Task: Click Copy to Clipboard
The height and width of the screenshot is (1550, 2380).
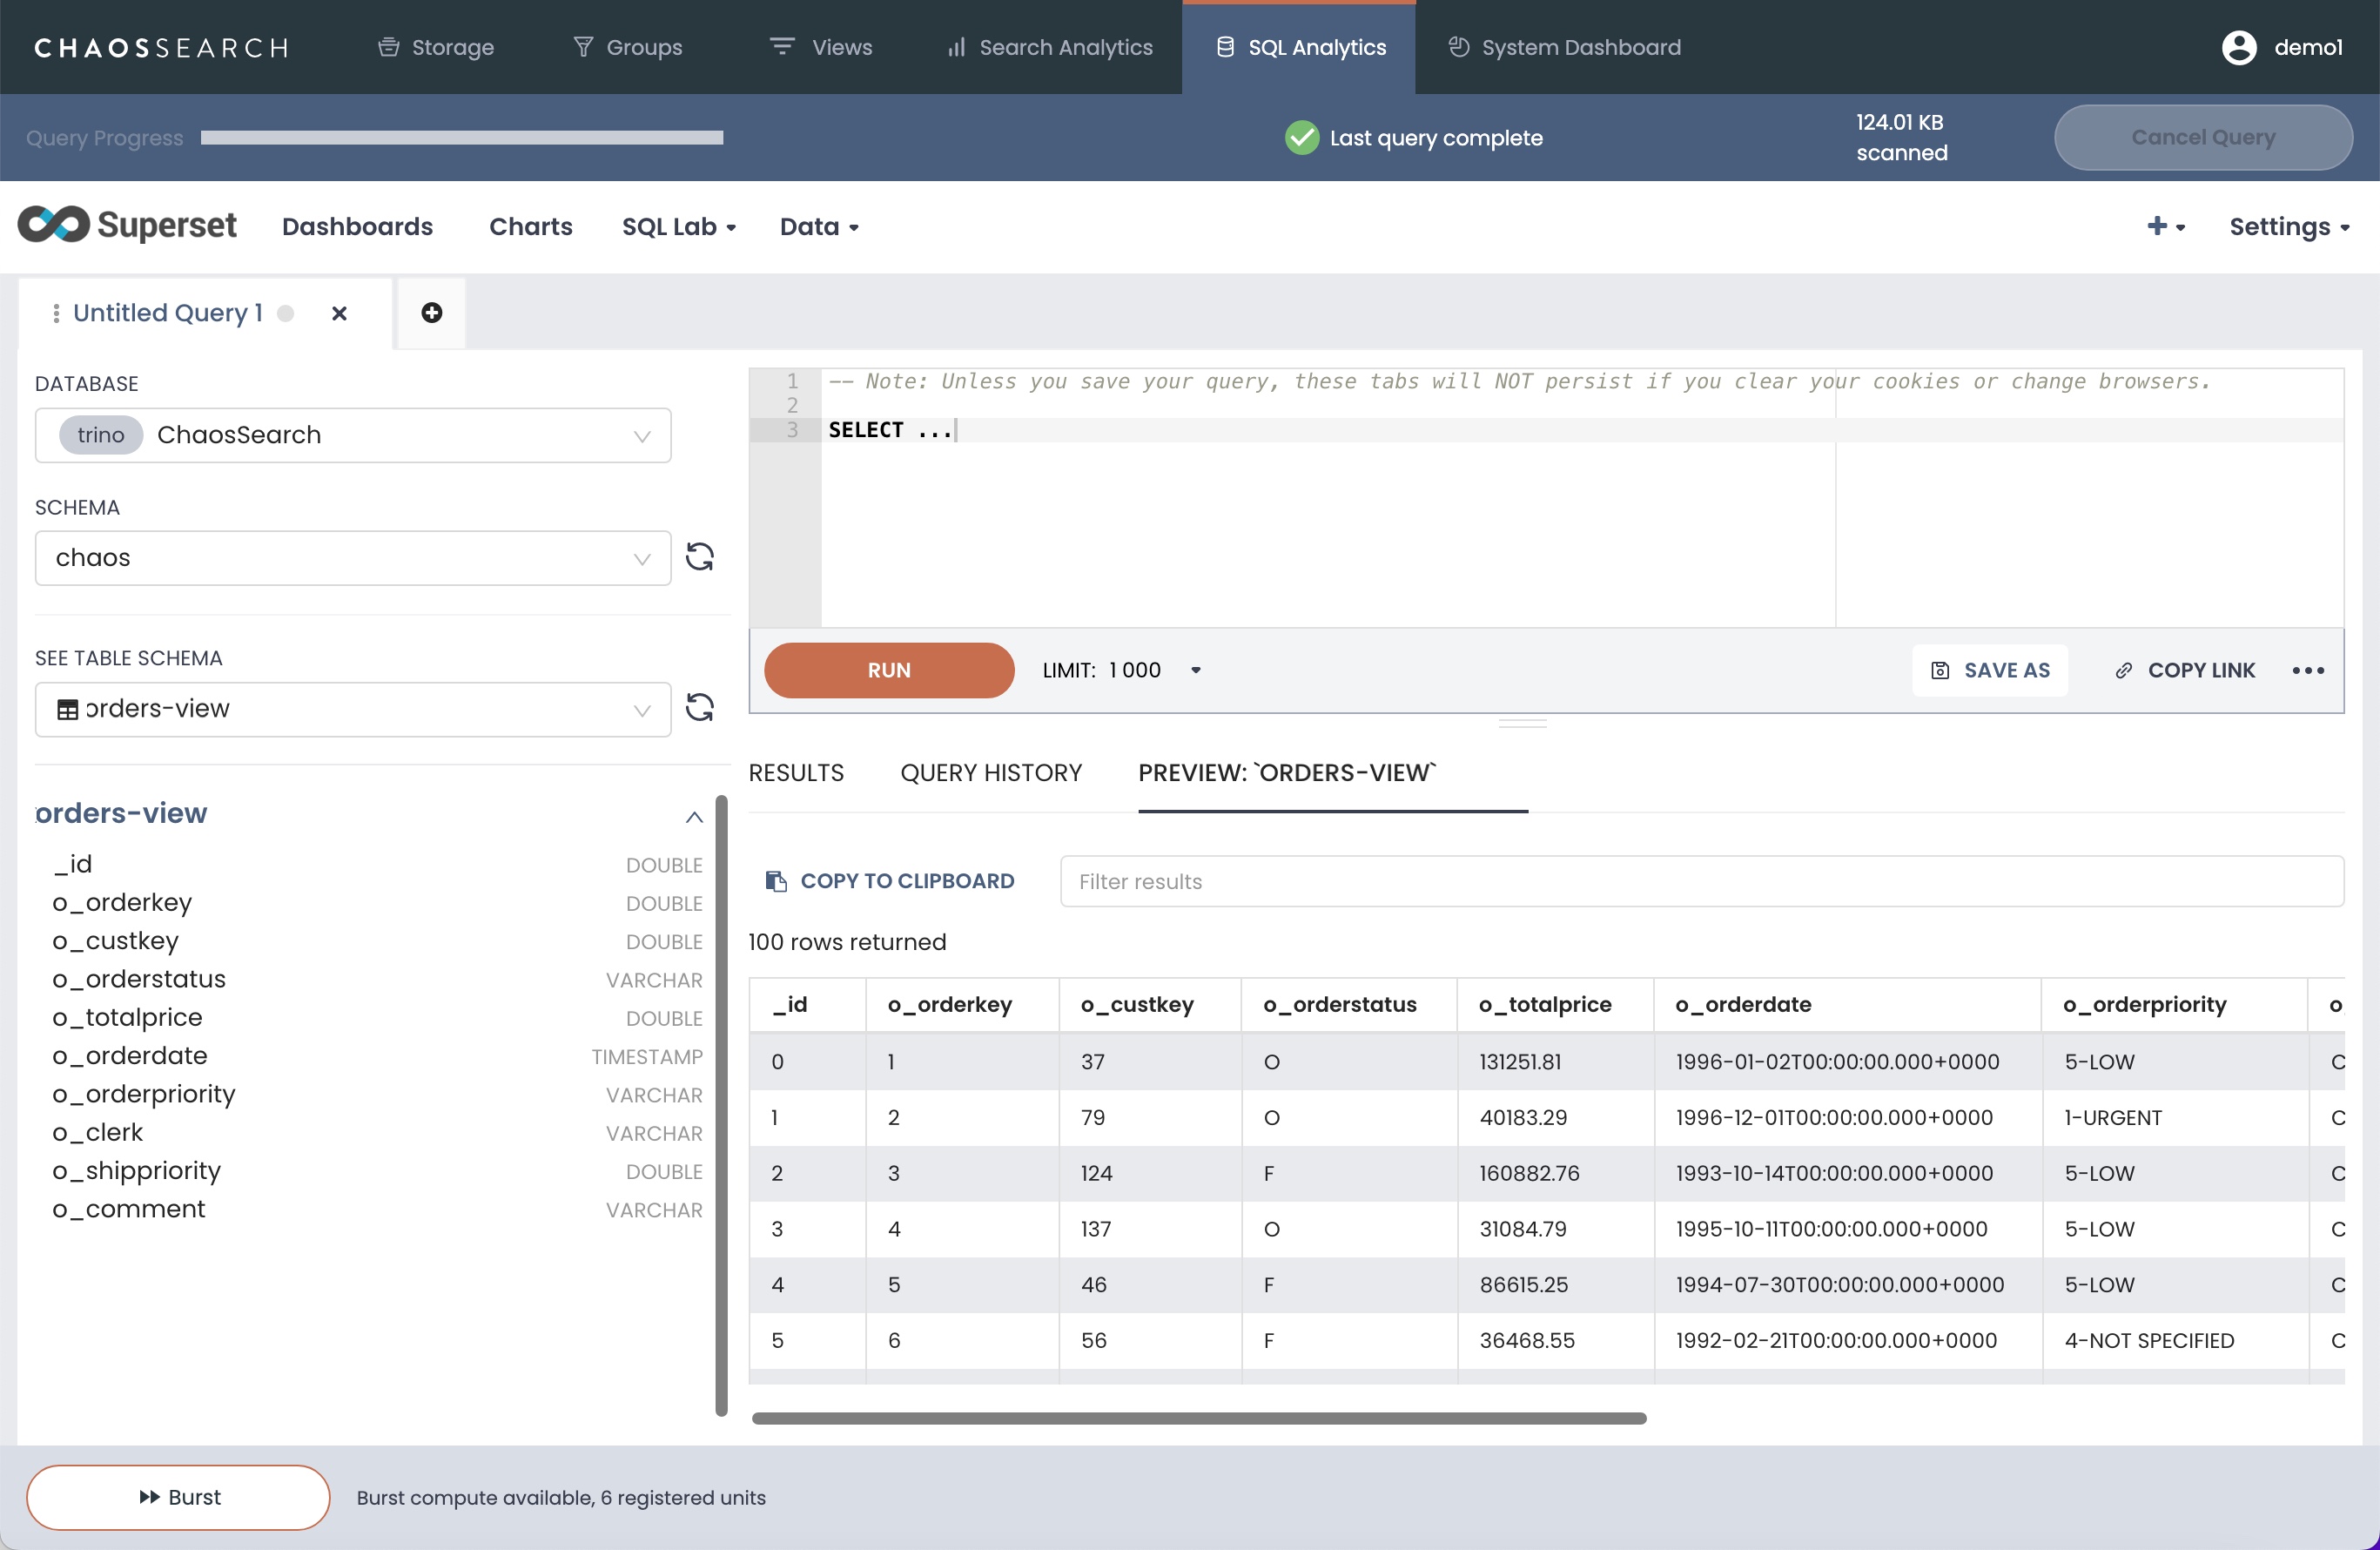Action: pos(889,881)
